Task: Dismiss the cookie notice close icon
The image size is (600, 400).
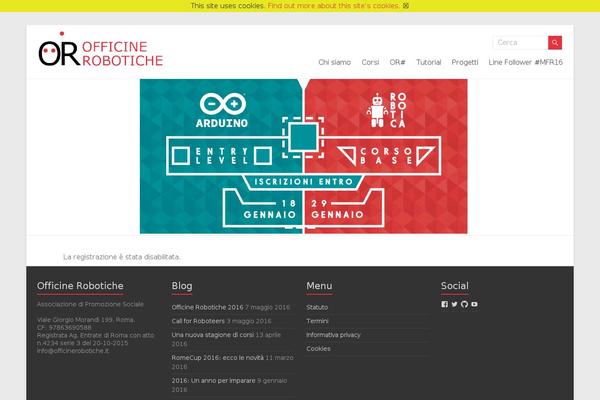Action: 406,6
